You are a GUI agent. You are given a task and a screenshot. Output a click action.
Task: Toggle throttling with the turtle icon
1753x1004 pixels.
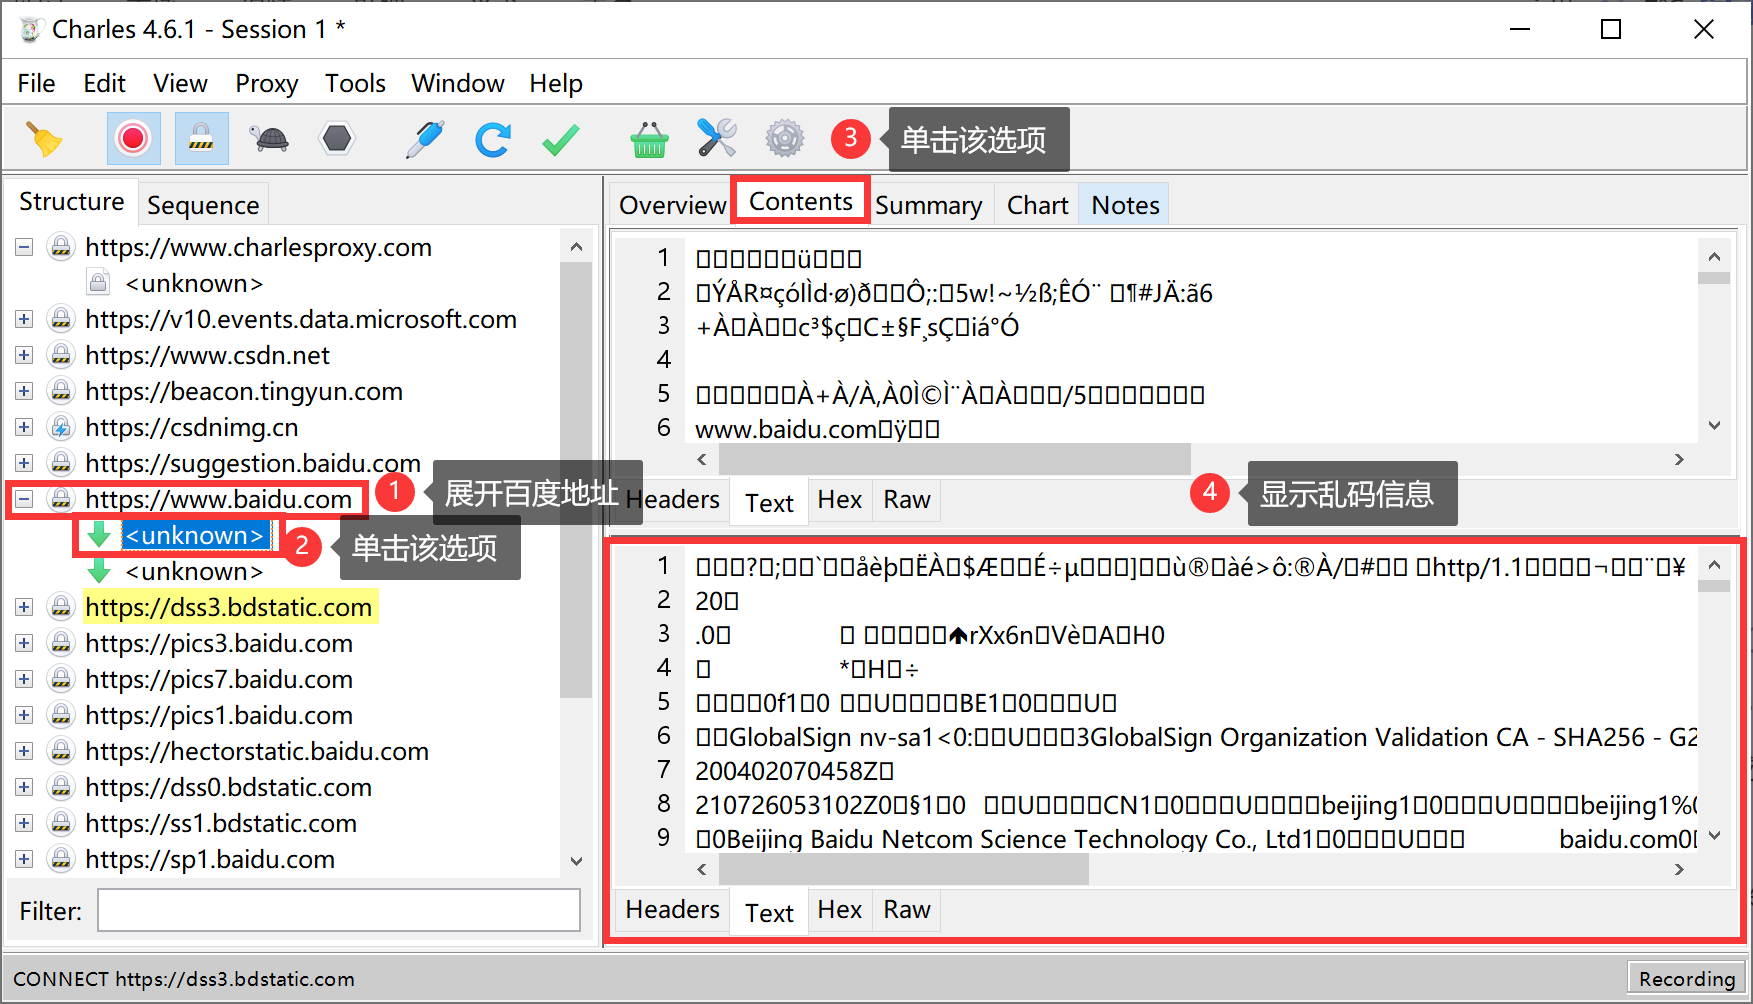tap(270, 138)
